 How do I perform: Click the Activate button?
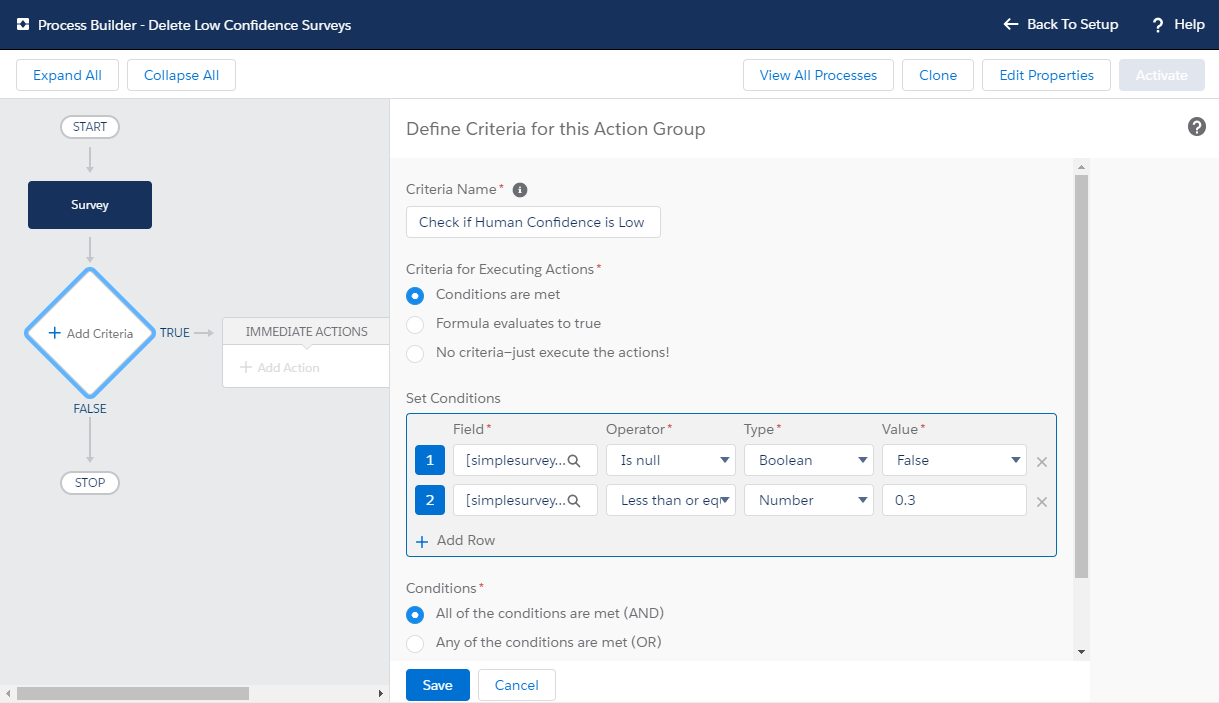click(1162, 75)
